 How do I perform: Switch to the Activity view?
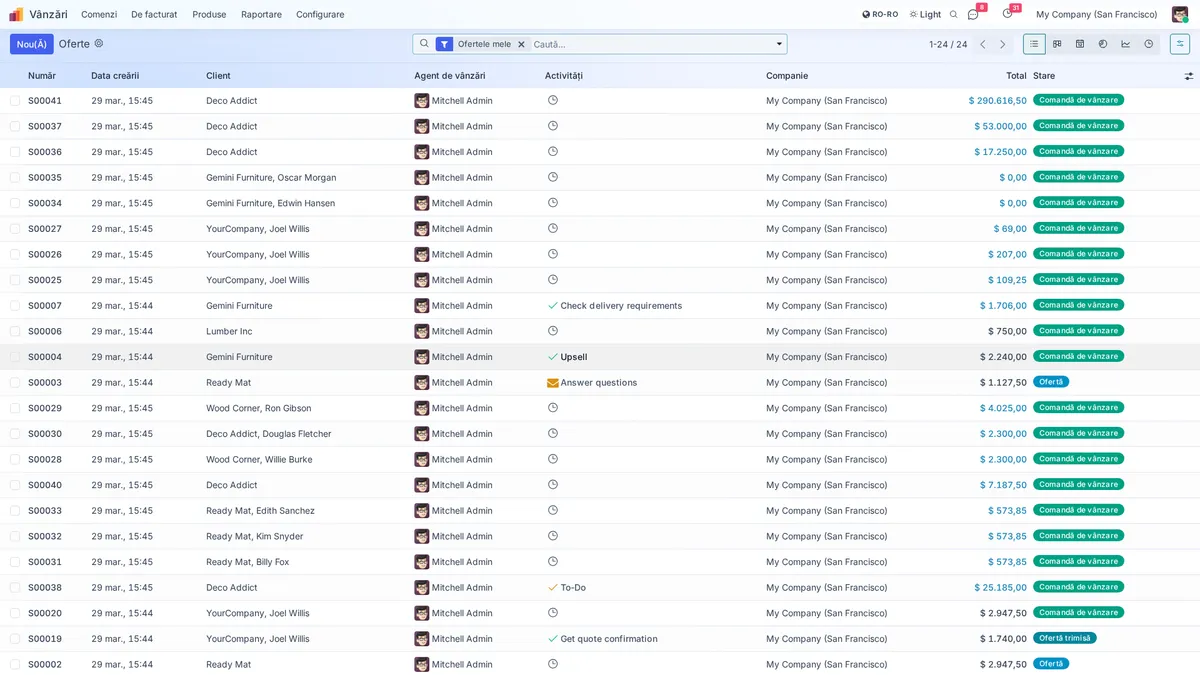(x=1148, y=44)
